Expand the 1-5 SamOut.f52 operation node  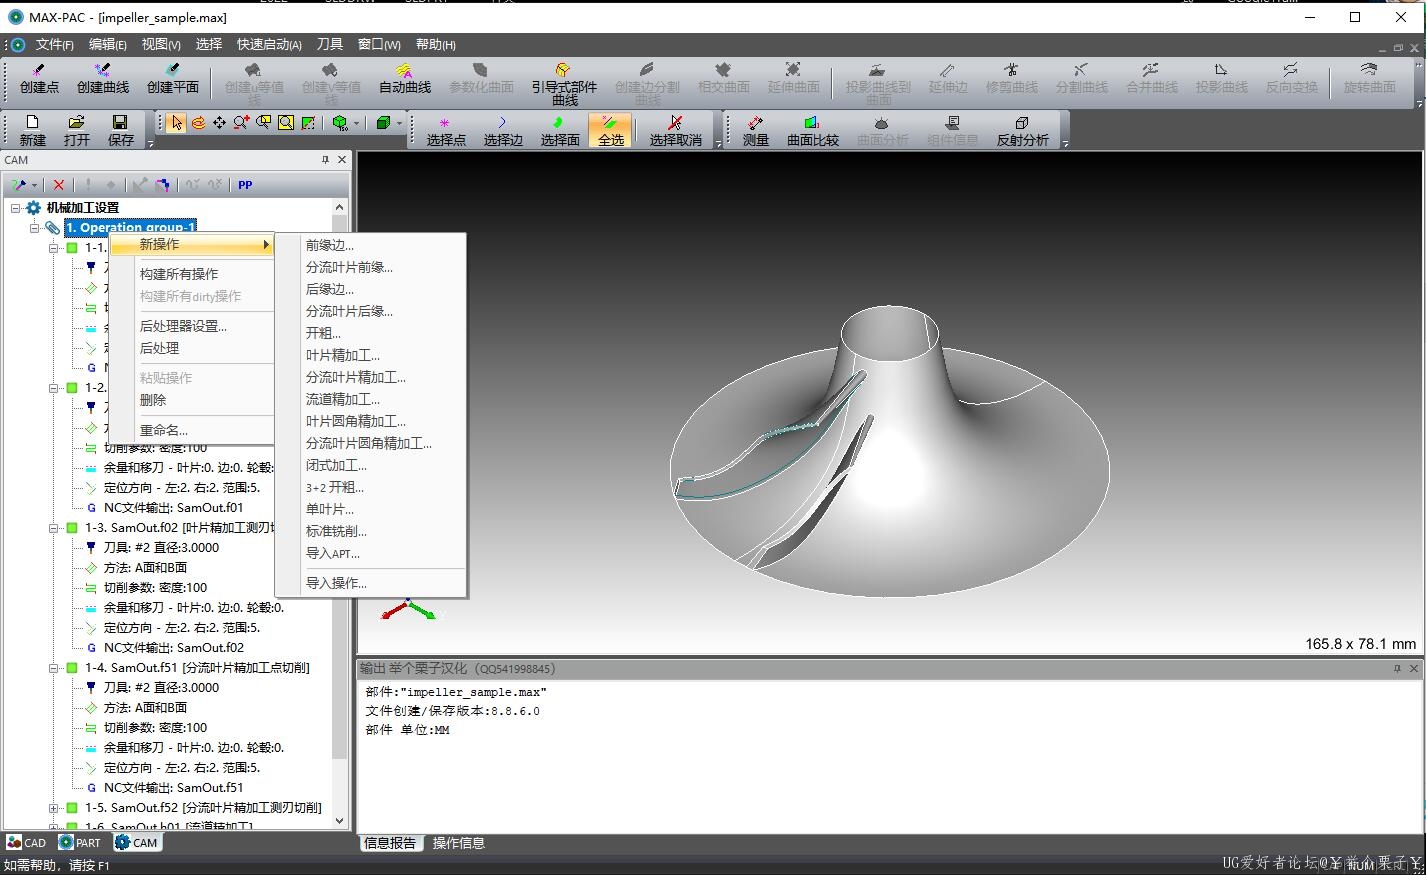[x=54, y=808]
